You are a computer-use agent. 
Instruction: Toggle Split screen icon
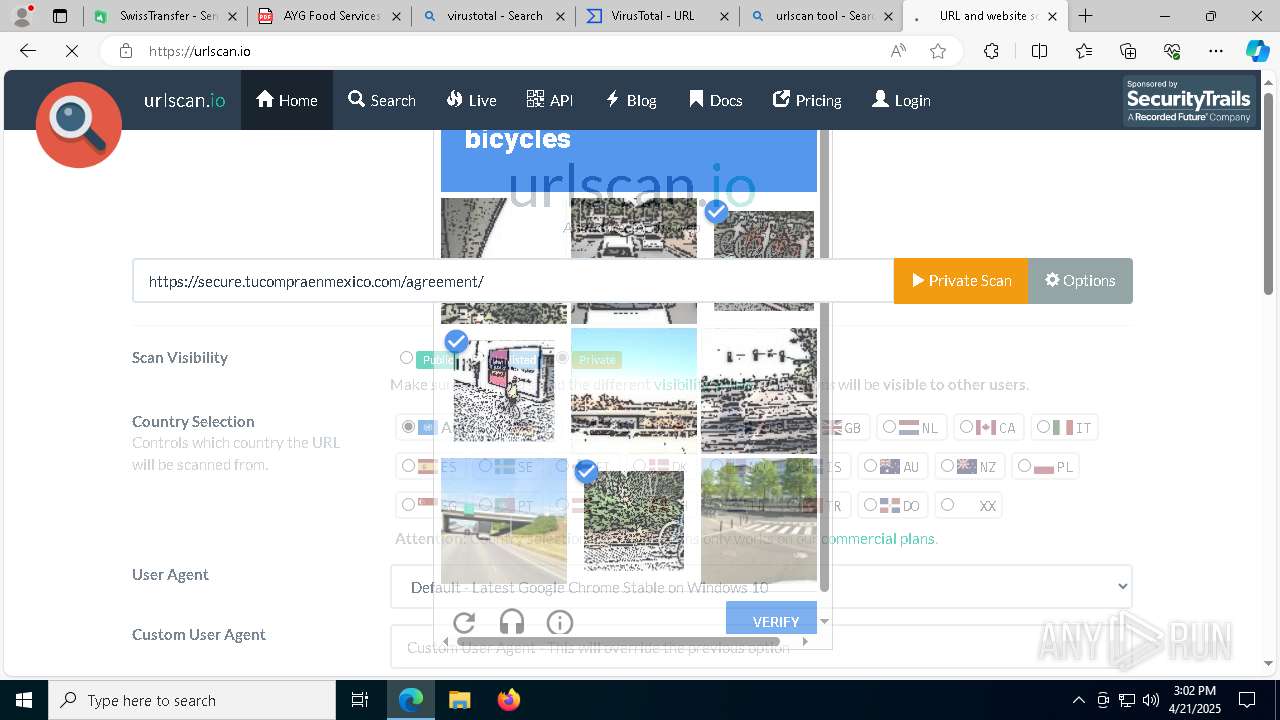tap(1039, 51)
